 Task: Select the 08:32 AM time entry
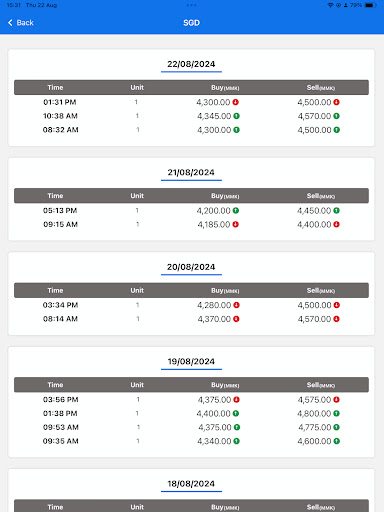coord(61,130)
